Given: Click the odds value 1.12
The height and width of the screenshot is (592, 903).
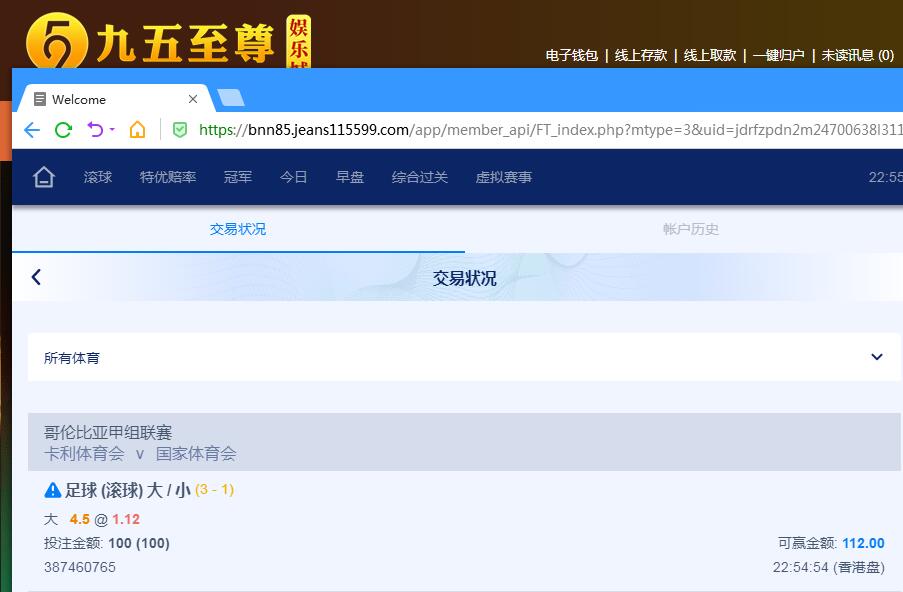Looking at the screenshot, I should coord(126,519).
